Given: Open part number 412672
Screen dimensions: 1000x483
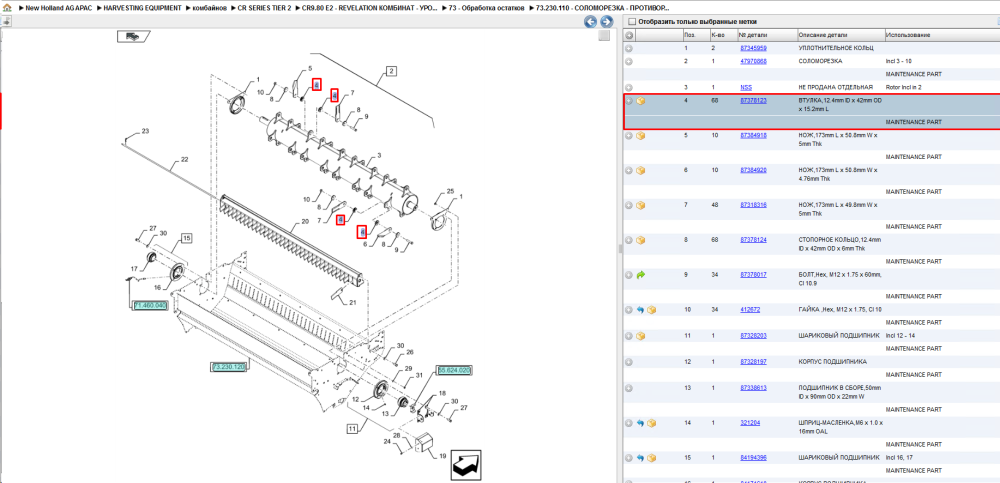Looking at the screenshot, I should point(749,309).
